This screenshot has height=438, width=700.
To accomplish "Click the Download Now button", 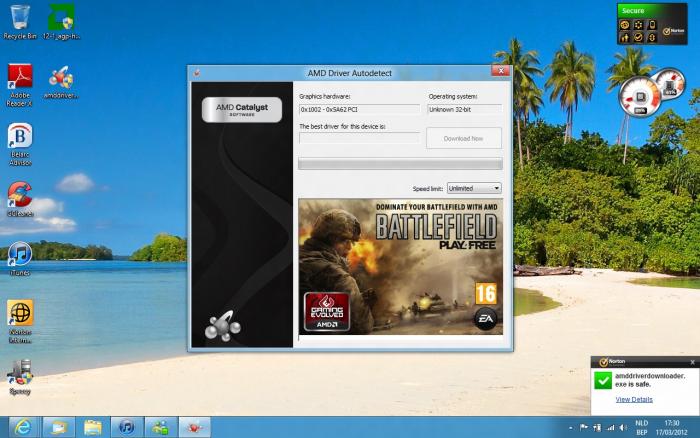I will 464,138.
